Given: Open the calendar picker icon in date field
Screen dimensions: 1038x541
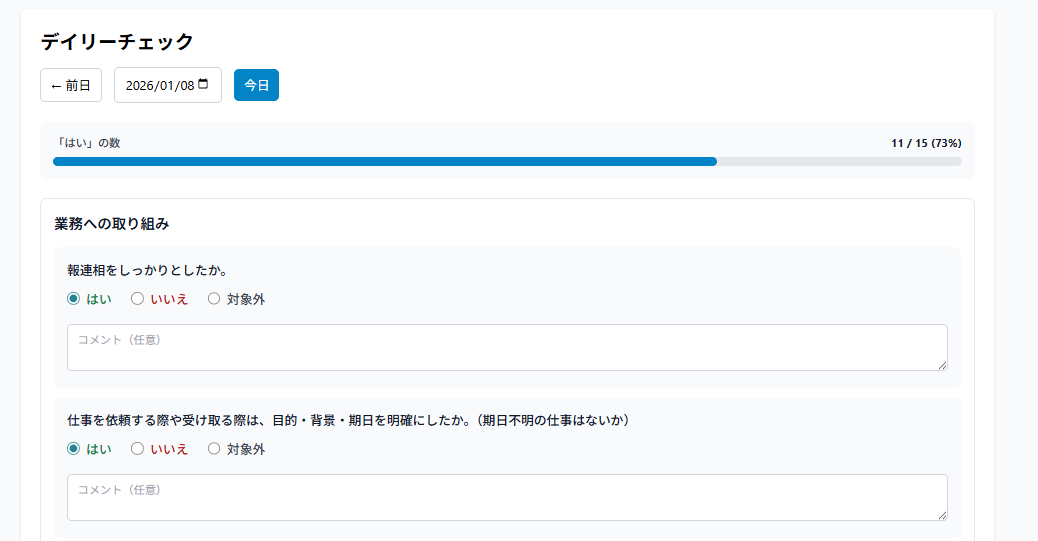Looking at the screenshot, I should coord(204,85).
